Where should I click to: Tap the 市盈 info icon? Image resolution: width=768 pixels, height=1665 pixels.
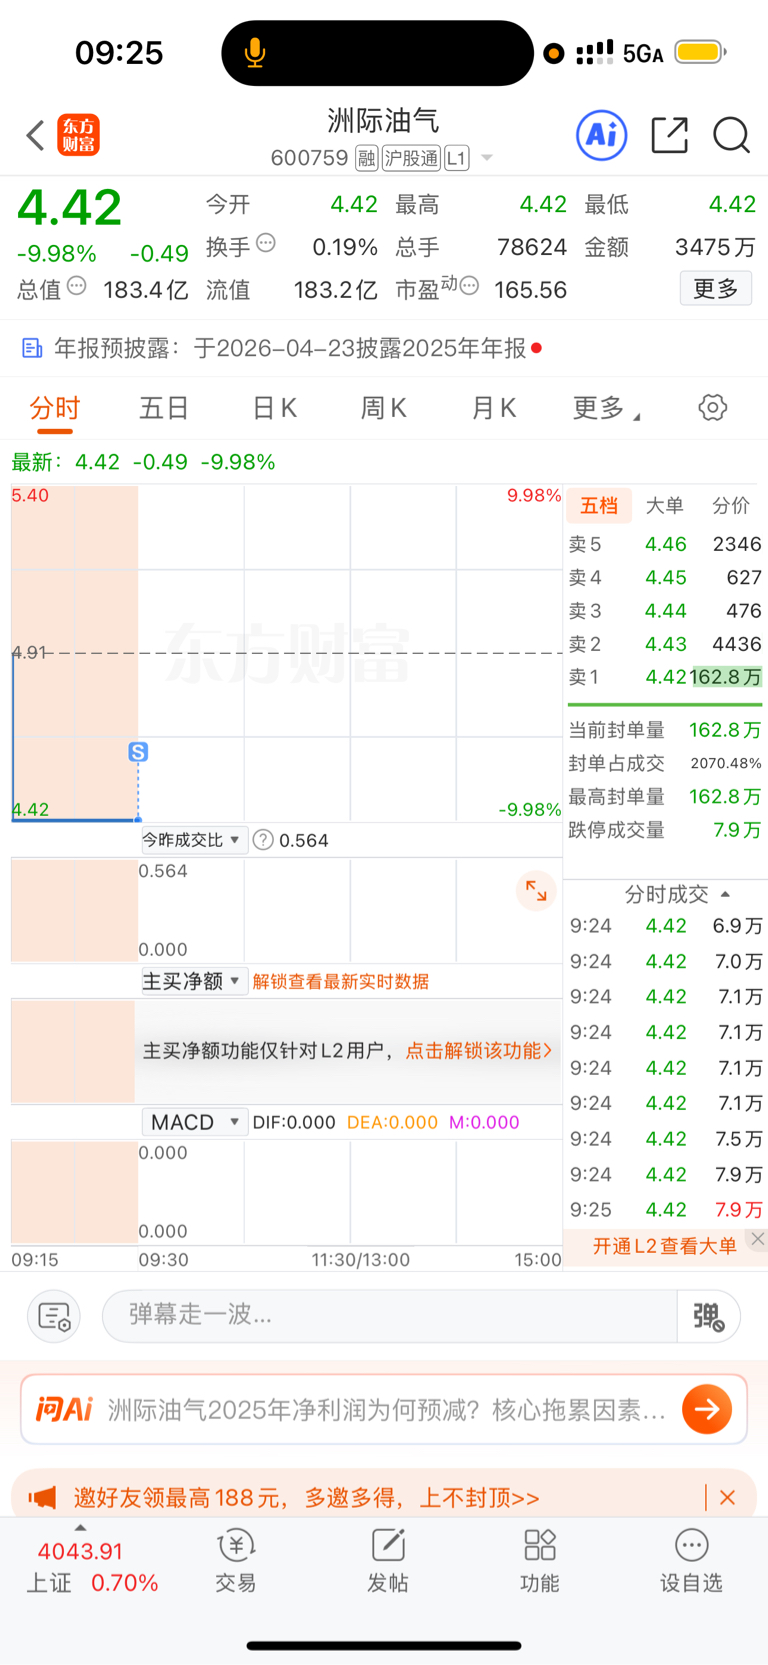point(468,286)
